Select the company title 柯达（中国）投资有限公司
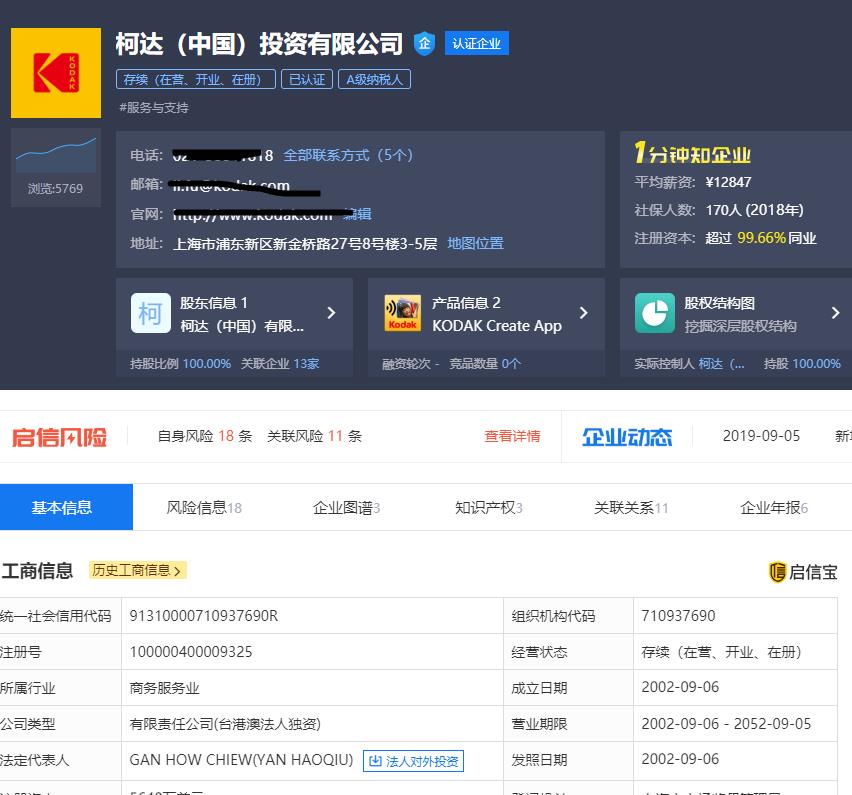This screenshot has width=852, height=795. click(x=259, y=43)
